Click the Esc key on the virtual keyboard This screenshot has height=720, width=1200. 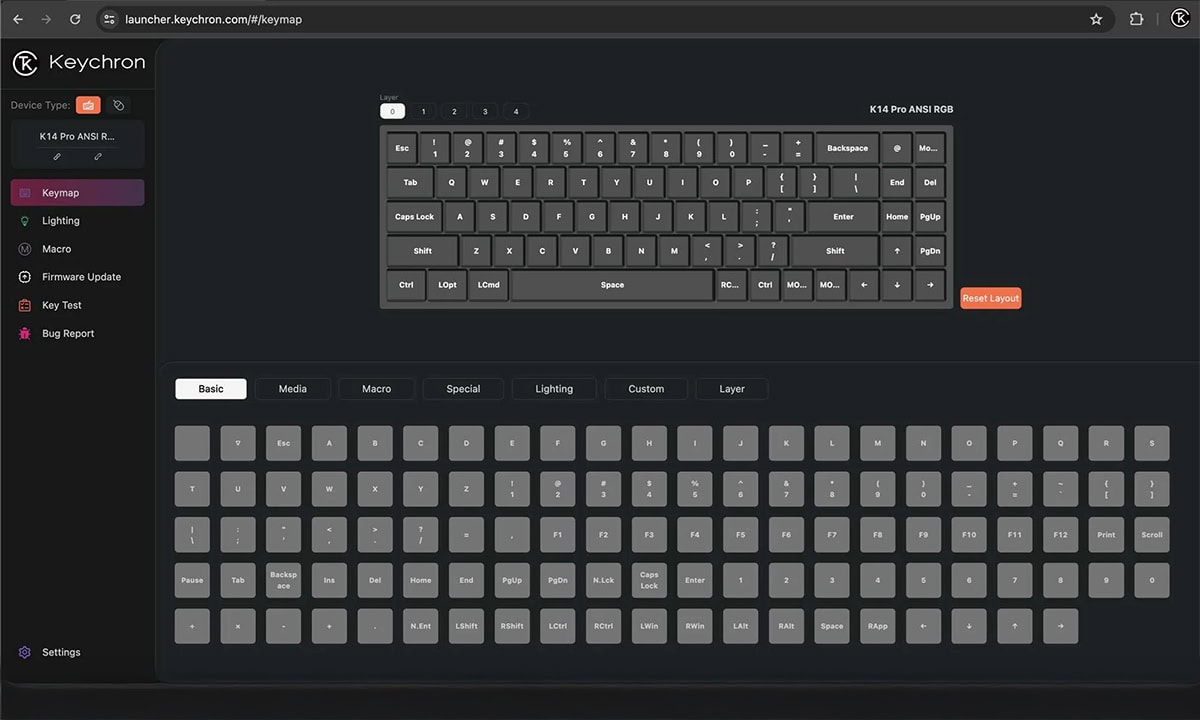[401, 148]
